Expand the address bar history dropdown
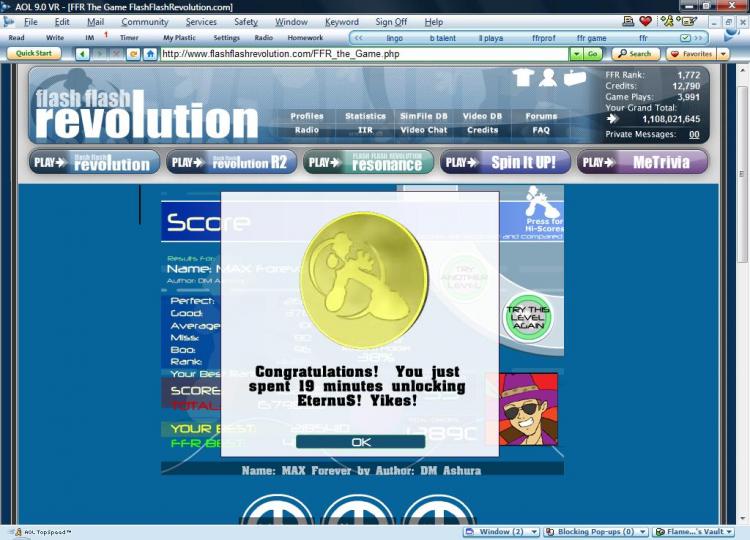This screenshot has width=750, height=540. 576,54
